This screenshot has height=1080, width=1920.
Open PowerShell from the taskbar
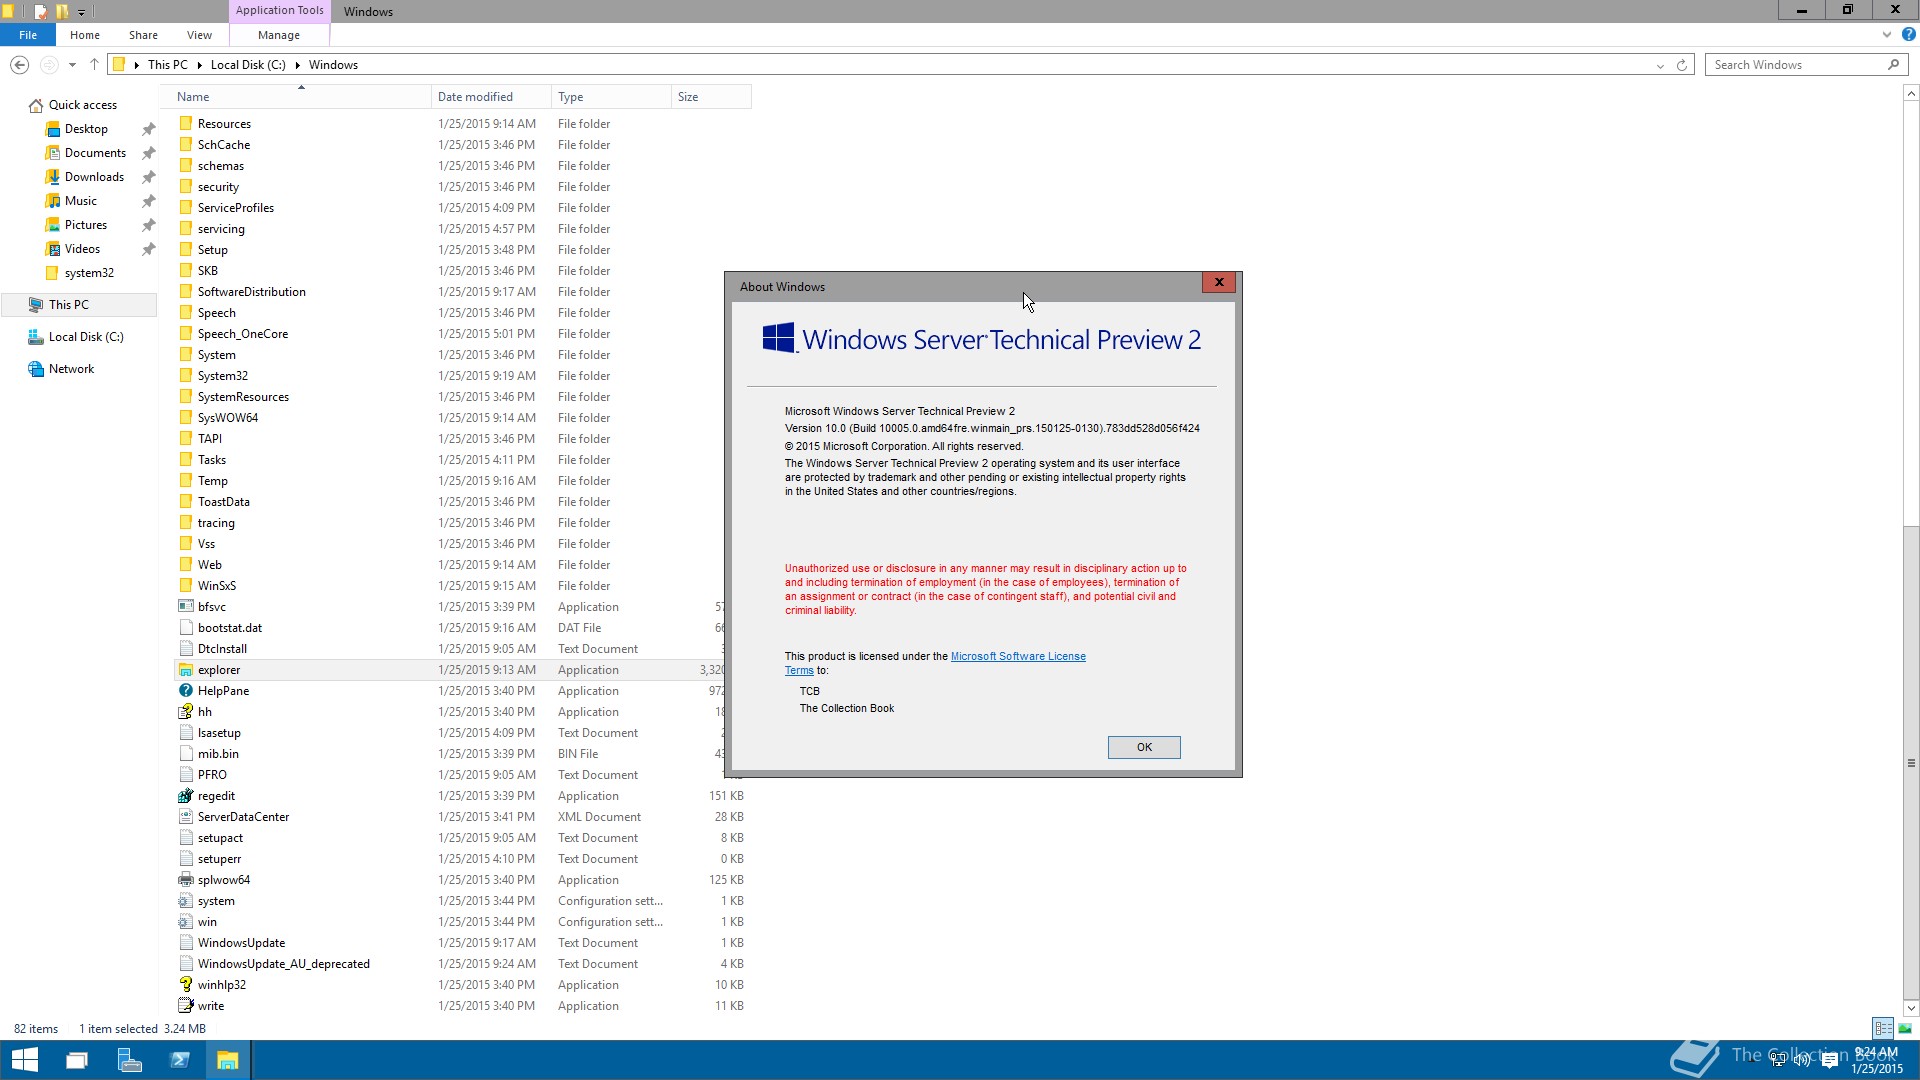180,1060
